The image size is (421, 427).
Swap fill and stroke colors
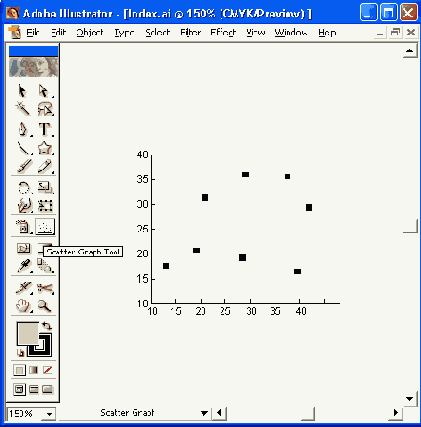coord(47,326)
